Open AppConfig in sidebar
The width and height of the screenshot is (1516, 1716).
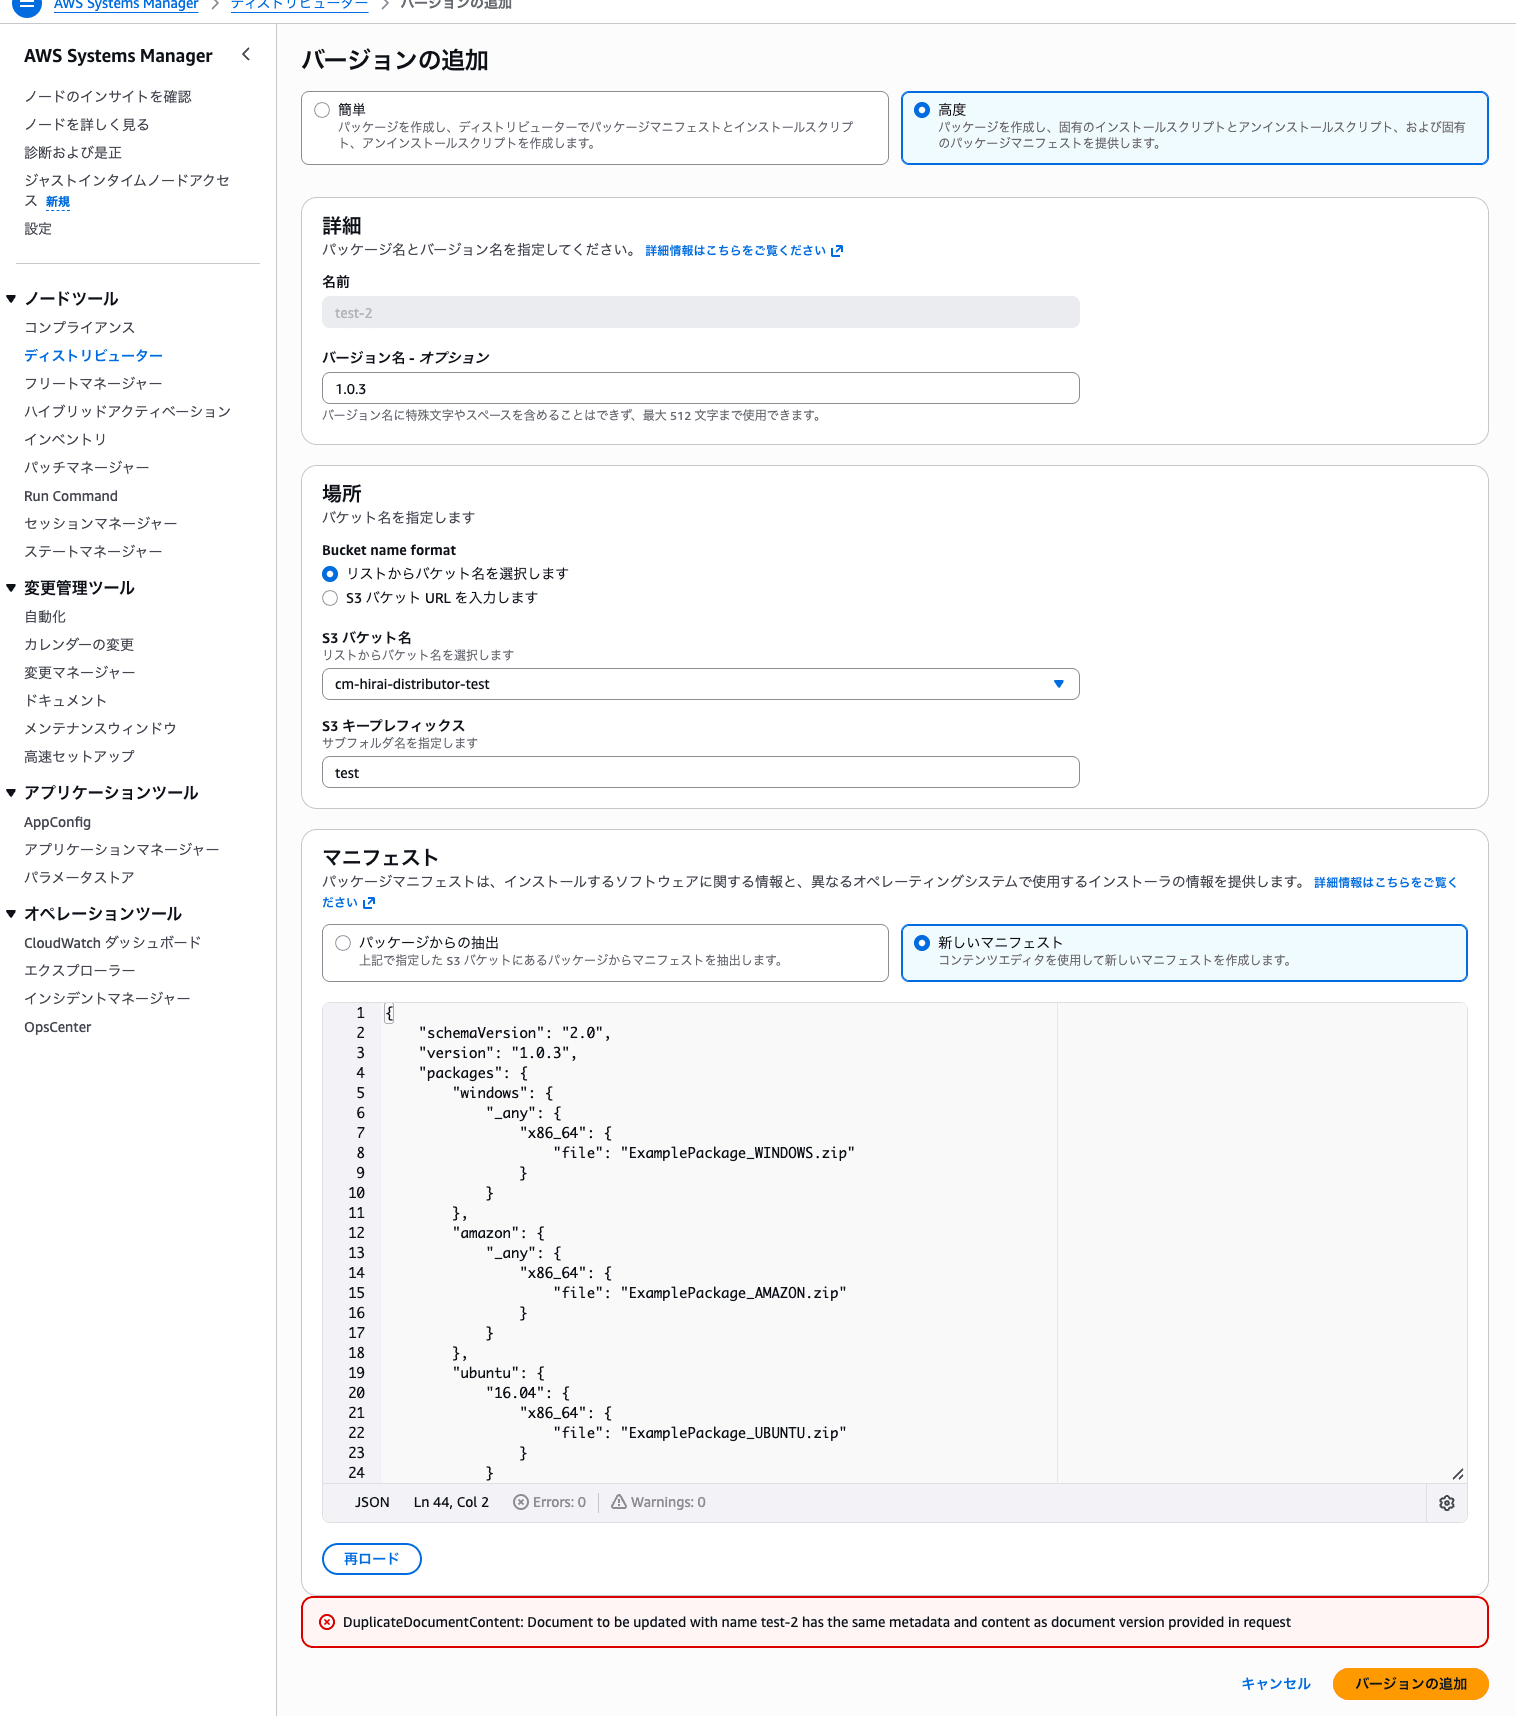(x=57, y=822)
